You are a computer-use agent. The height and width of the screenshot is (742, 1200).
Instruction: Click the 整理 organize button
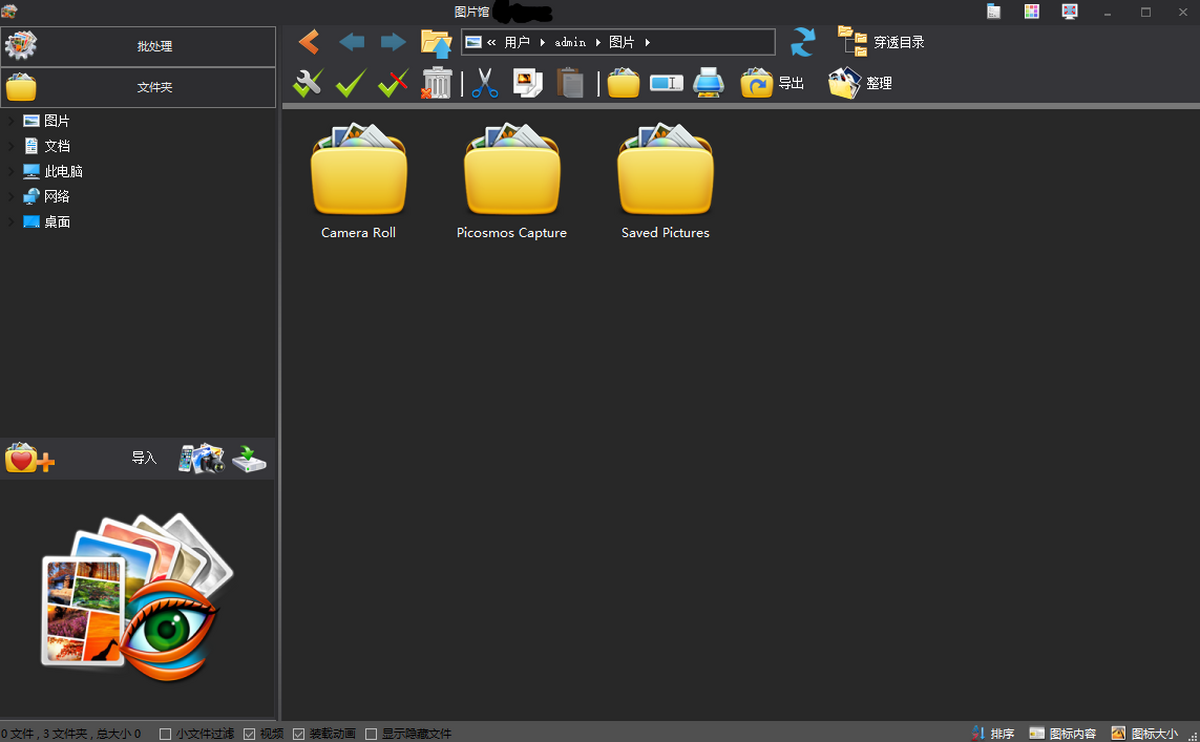860,83
